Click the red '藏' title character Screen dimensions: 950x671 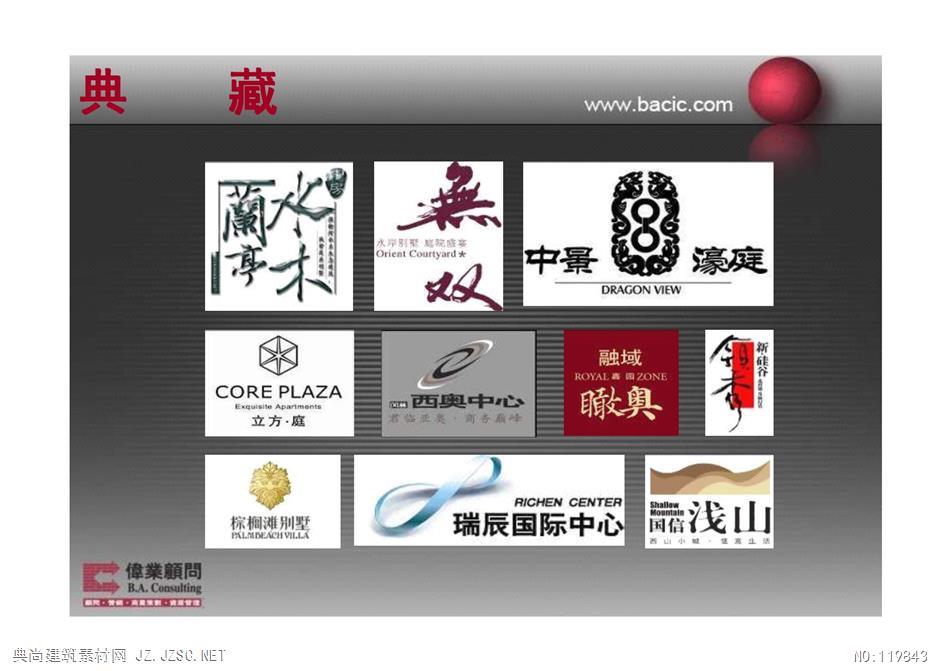pos(252,93)
